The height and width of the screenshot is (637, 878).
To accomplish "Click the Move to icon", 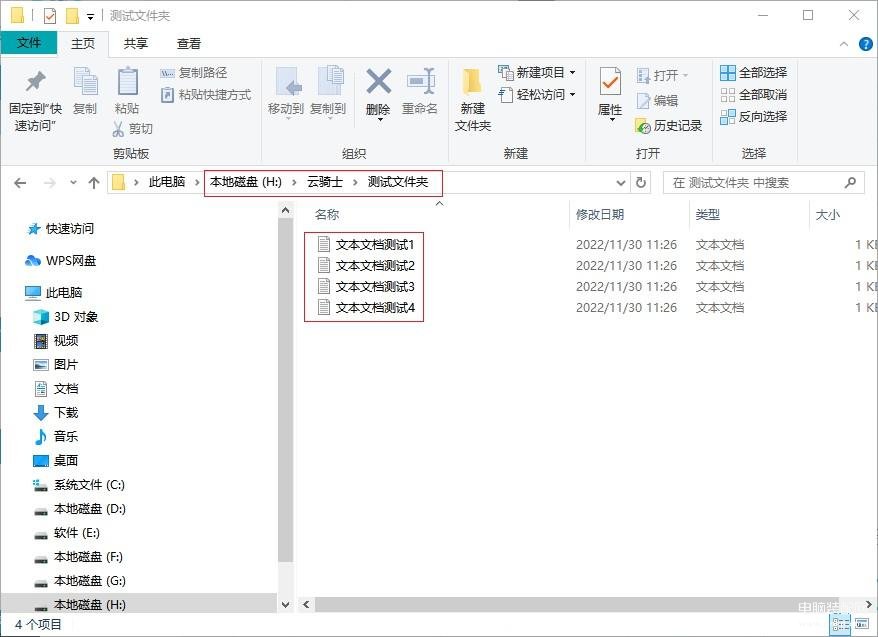I will point(289,82).
